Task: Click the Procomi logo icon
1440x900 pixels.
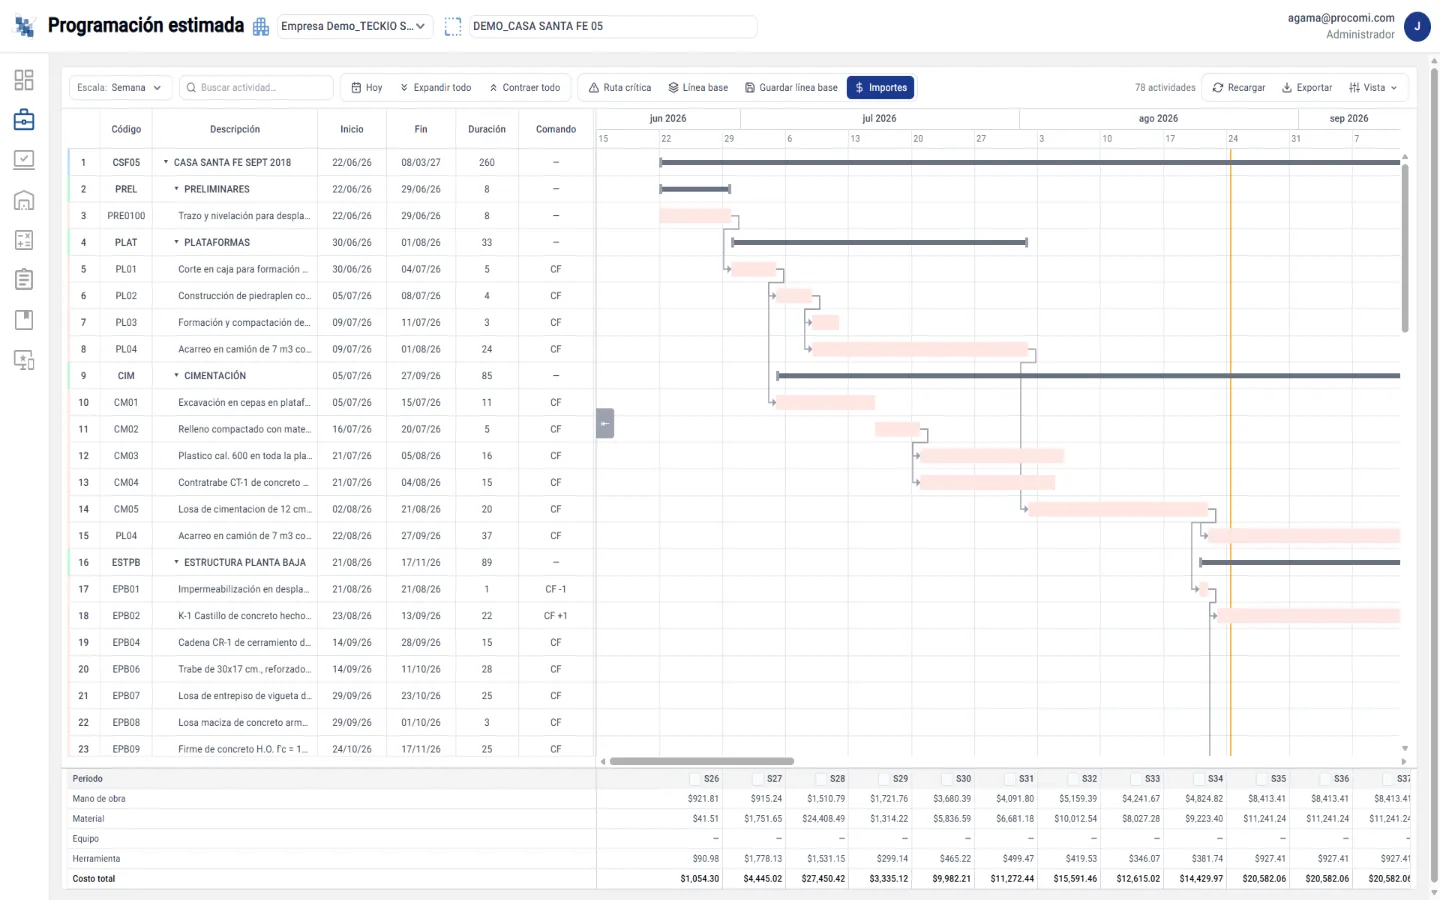Action: (x=25, y=26)
